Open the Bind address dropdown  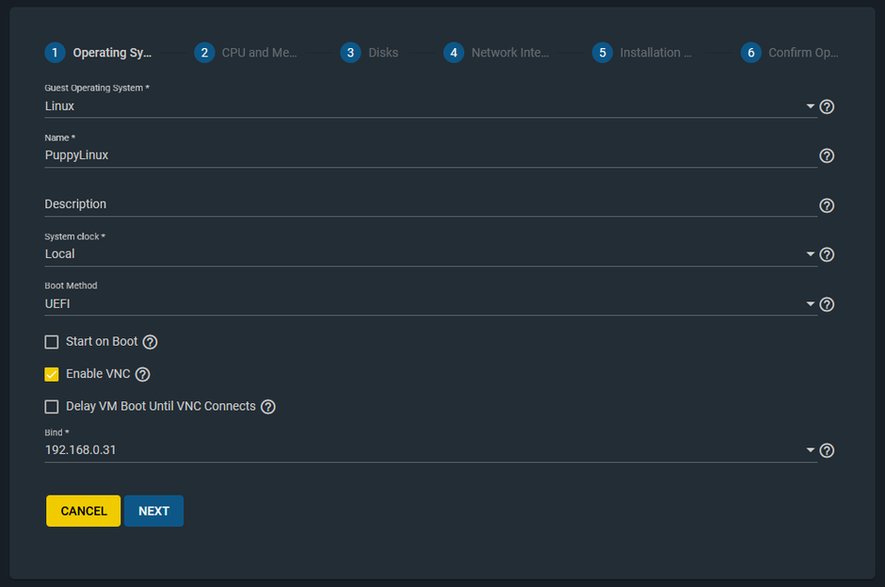(x=430, y=450)
